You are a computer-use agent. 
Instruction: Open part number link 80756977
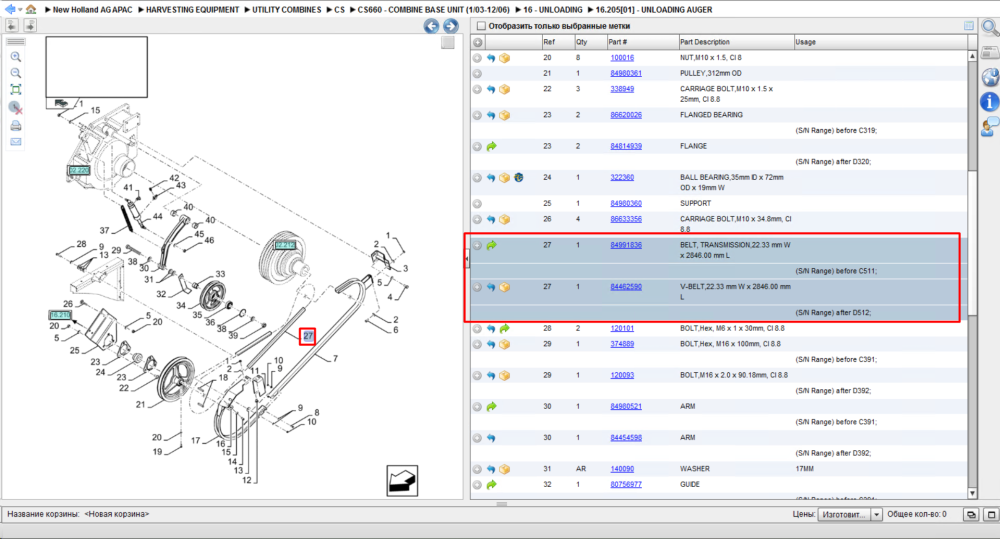coord(626,484)
